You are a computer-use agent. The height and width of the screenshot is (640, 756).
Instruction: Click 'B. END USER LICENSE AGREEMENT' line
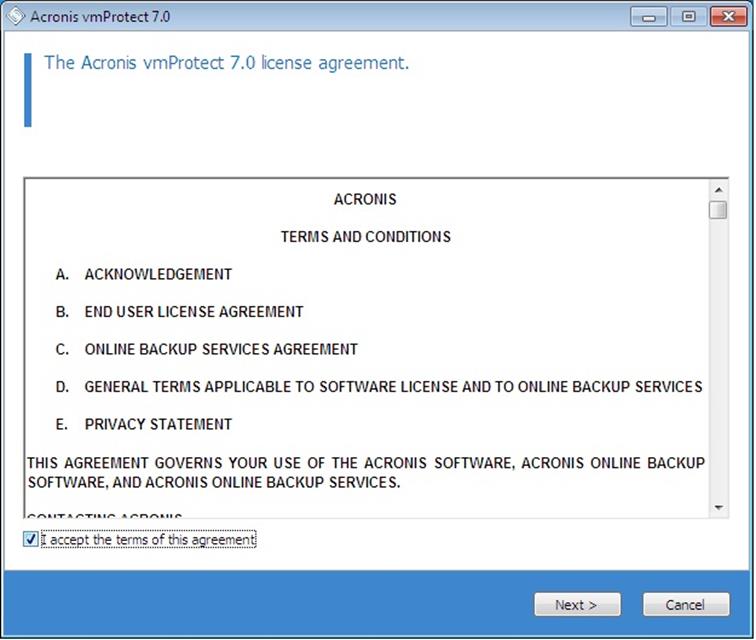(x=179, y=312)
